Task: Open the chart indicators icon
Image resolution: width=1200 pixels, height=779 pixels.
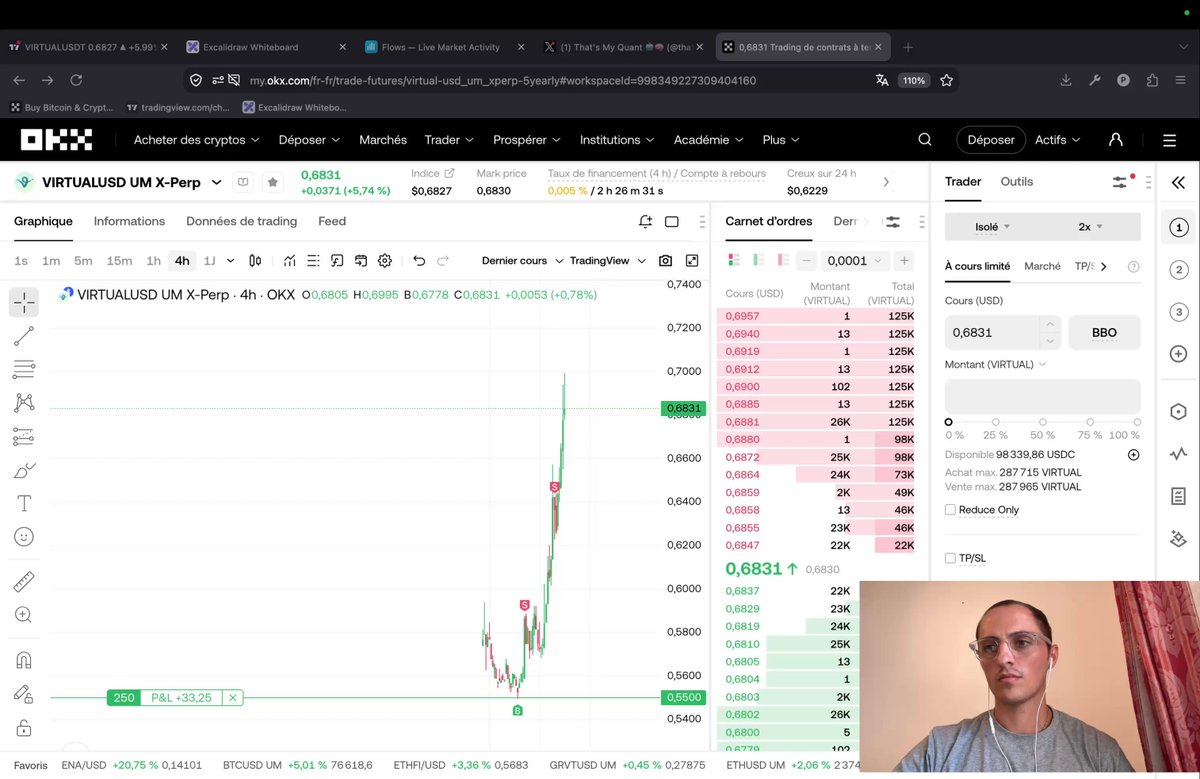Action: pos(289,261)
